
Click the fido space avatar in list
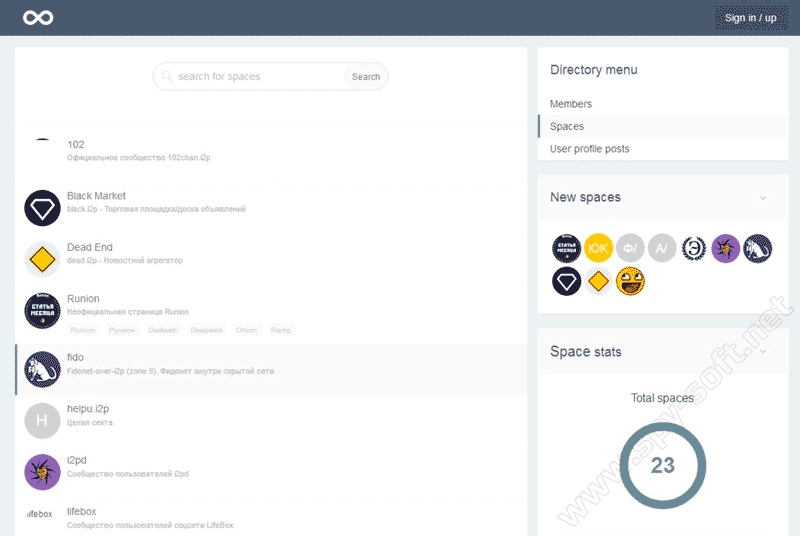42,369
